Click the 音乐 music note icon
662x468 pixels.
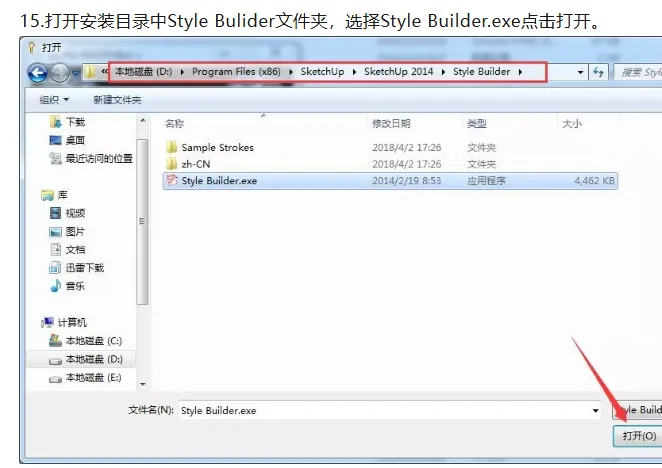(x=55, y=286)
